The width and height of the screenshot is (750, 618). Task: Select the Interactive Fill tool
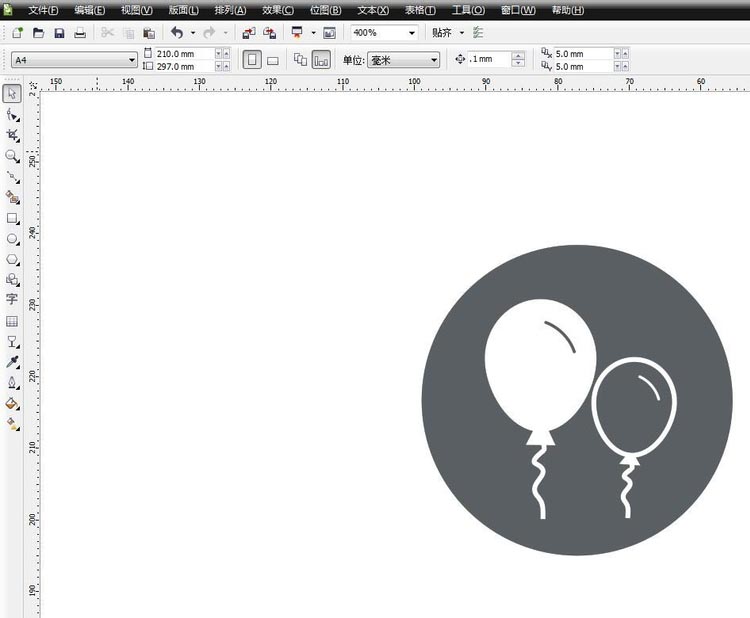coord(12,424)
